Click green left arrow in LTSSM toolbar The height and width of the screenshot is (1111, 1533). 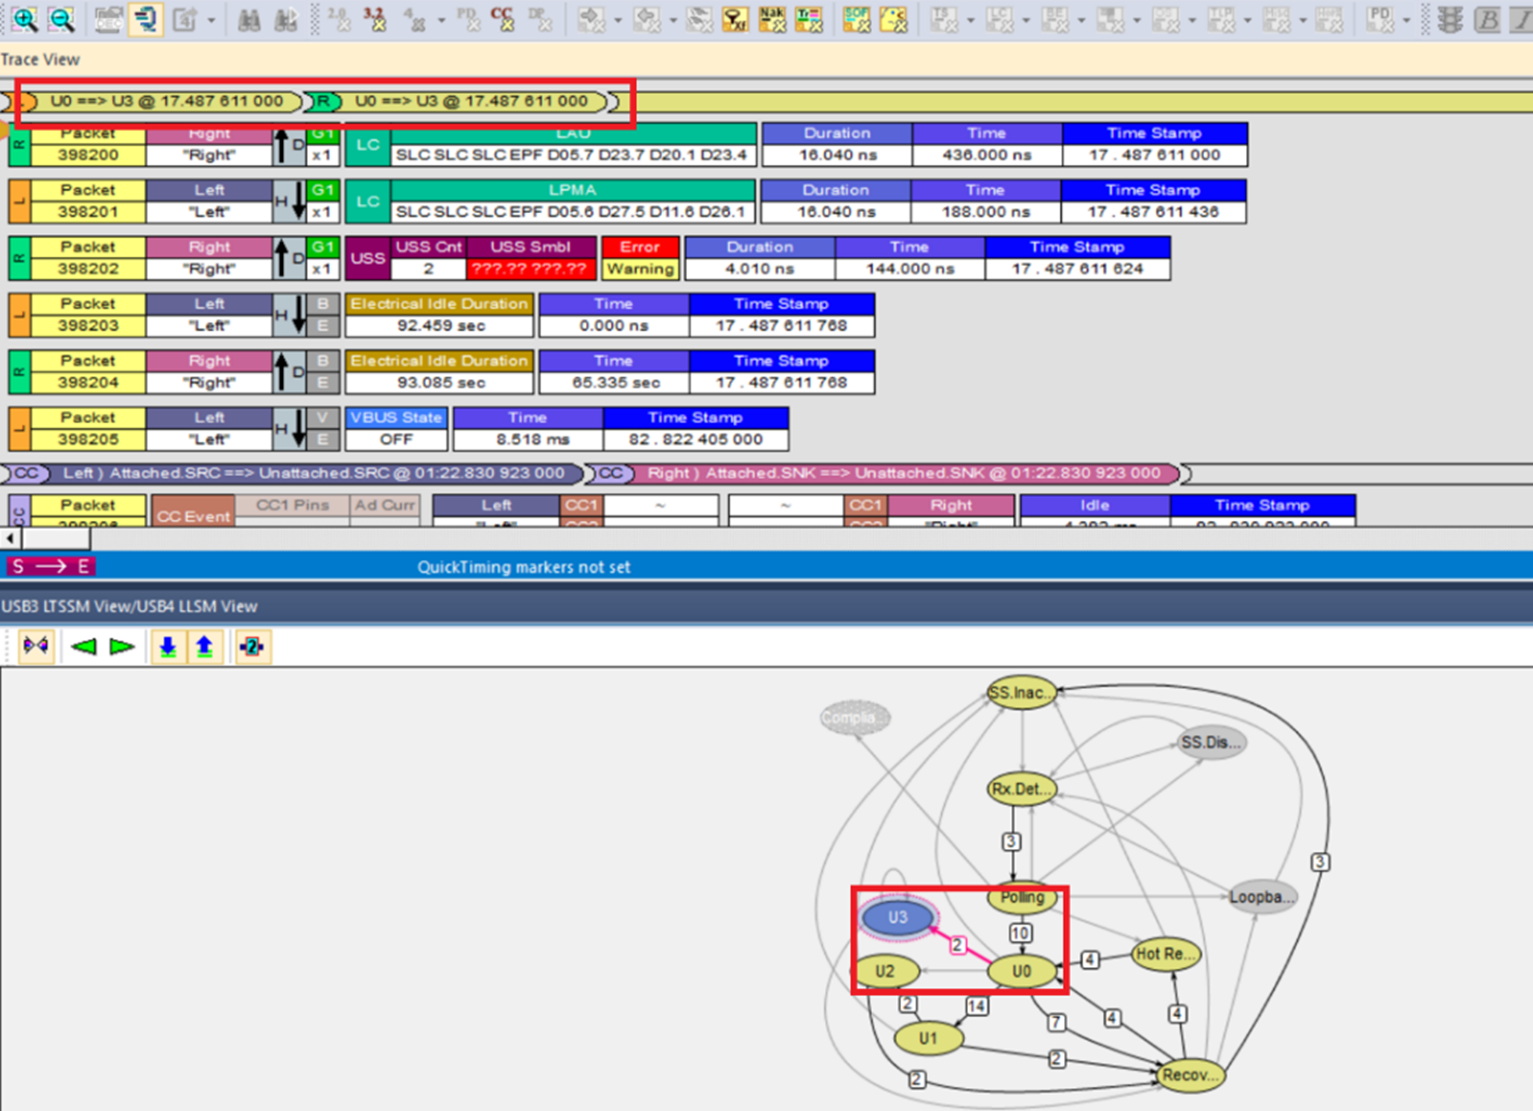pos(84,647)
